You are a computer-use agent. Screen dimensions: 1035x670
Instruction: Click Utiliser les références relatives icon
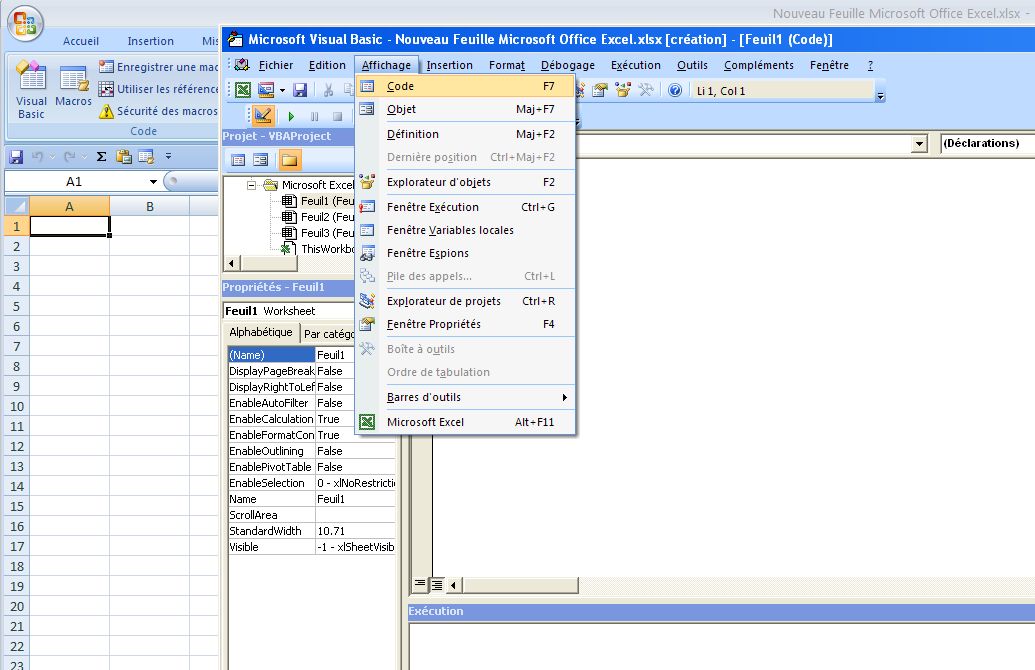pos(106,88)
